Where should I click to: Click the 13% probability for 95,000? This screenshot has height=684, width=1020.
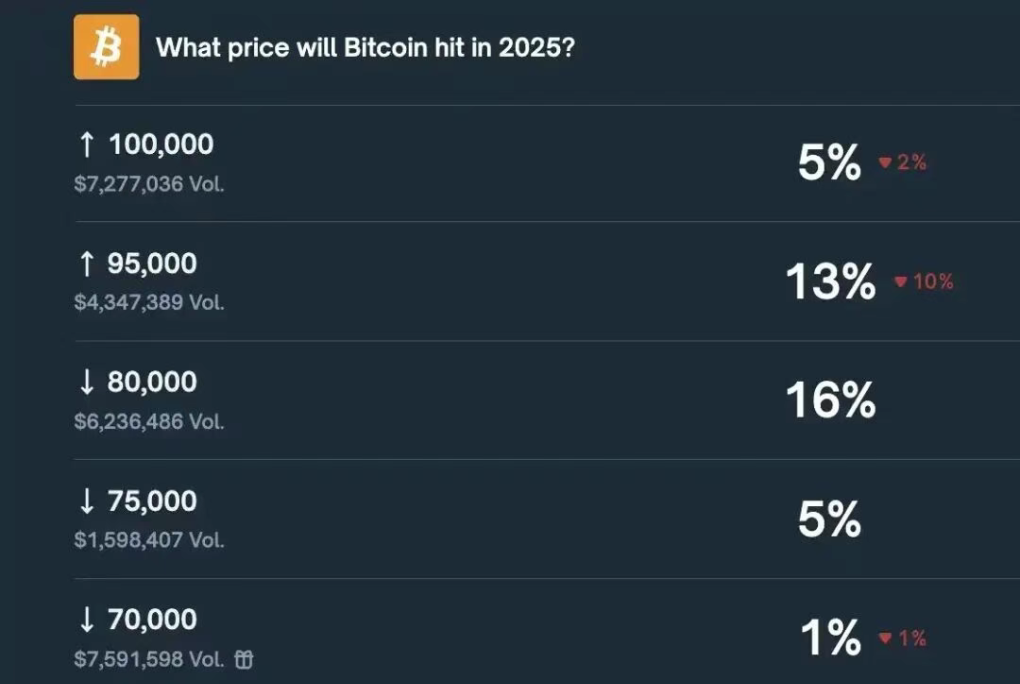[831, 282]
